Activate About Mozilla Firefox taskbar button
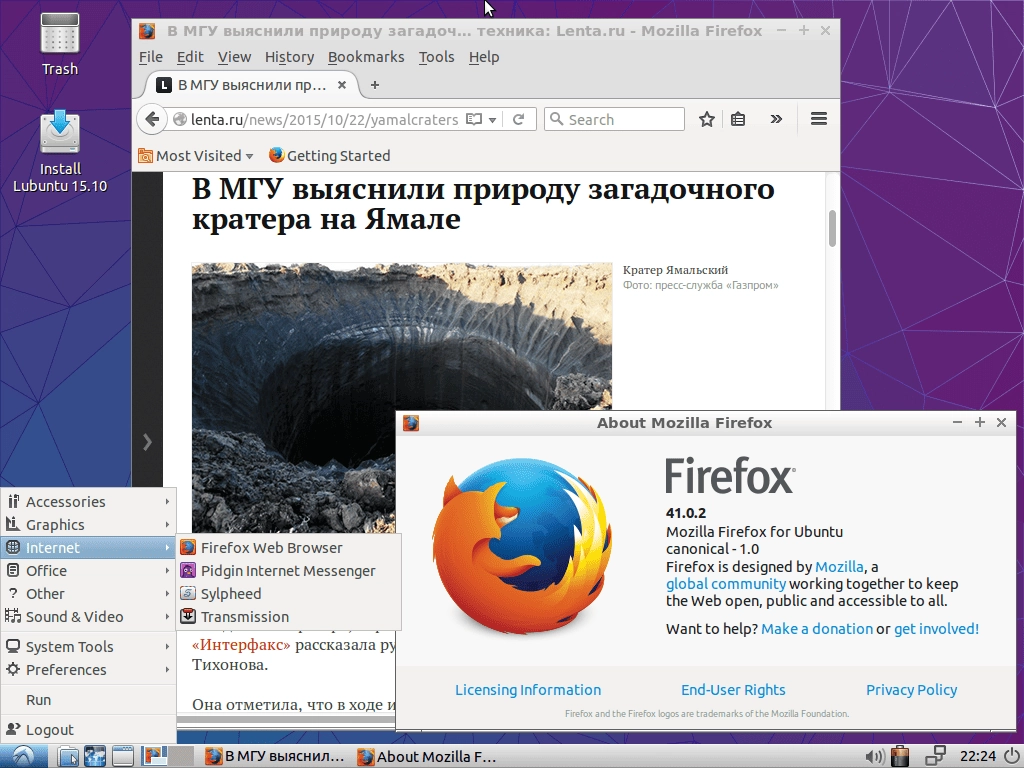Screen dimensions: 1024x768 tap(428, 756)
